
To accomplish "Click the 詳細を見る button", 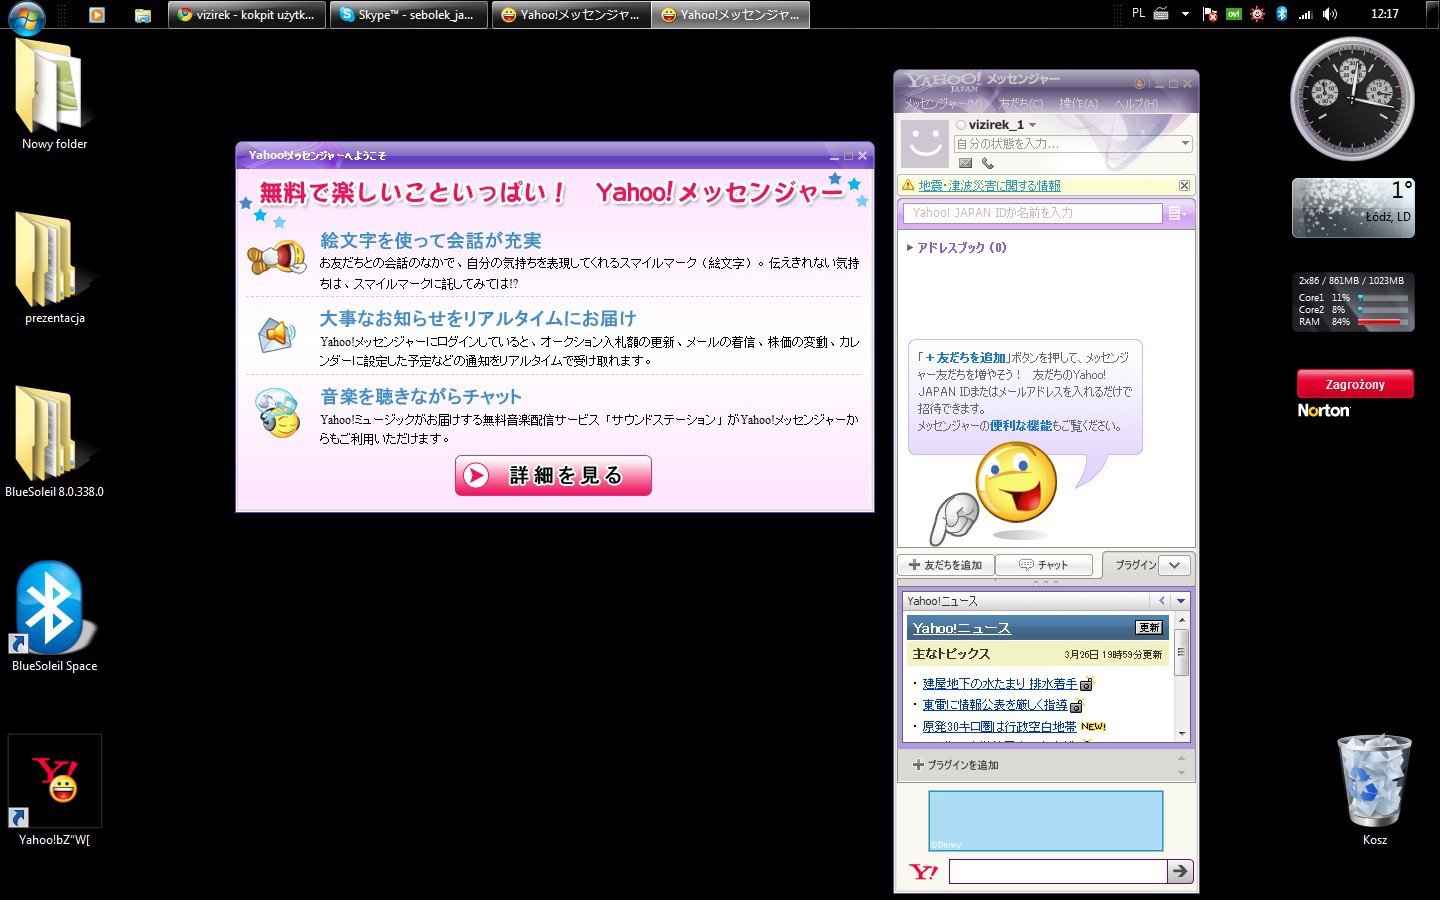I will pos(553,476).
